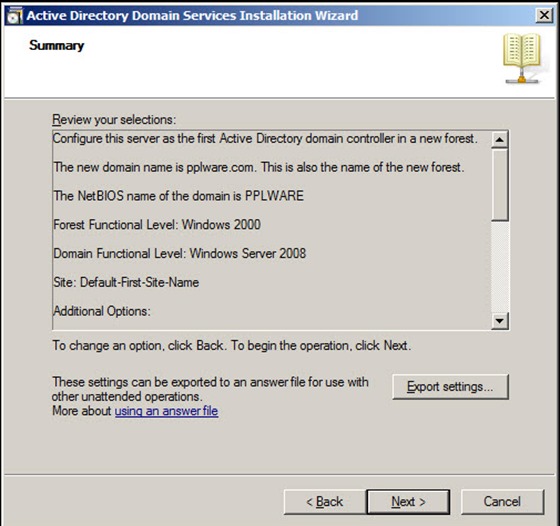The height and width of the screenshot is (526, 560).
Task: Click the scroll down arrow in selections list
Action: pyautogui.click(x=500, y=321)
